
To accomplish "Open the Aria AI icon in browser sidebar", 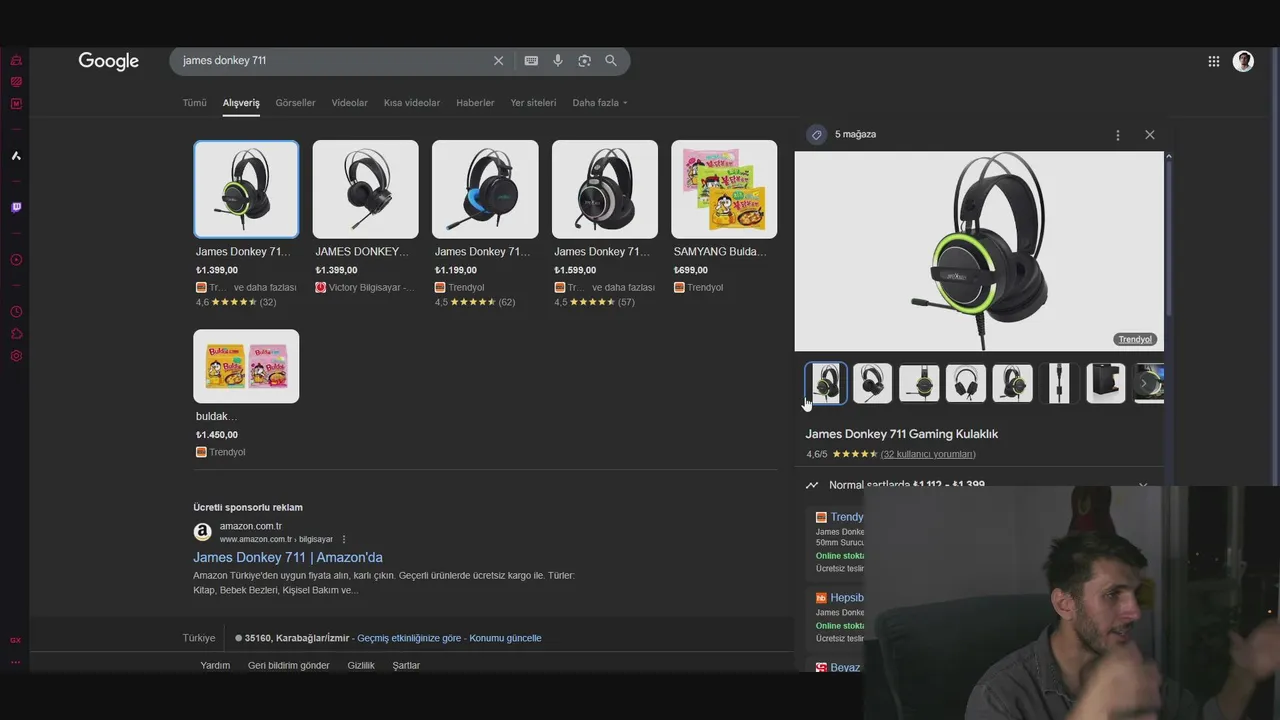I will point(16,156).
